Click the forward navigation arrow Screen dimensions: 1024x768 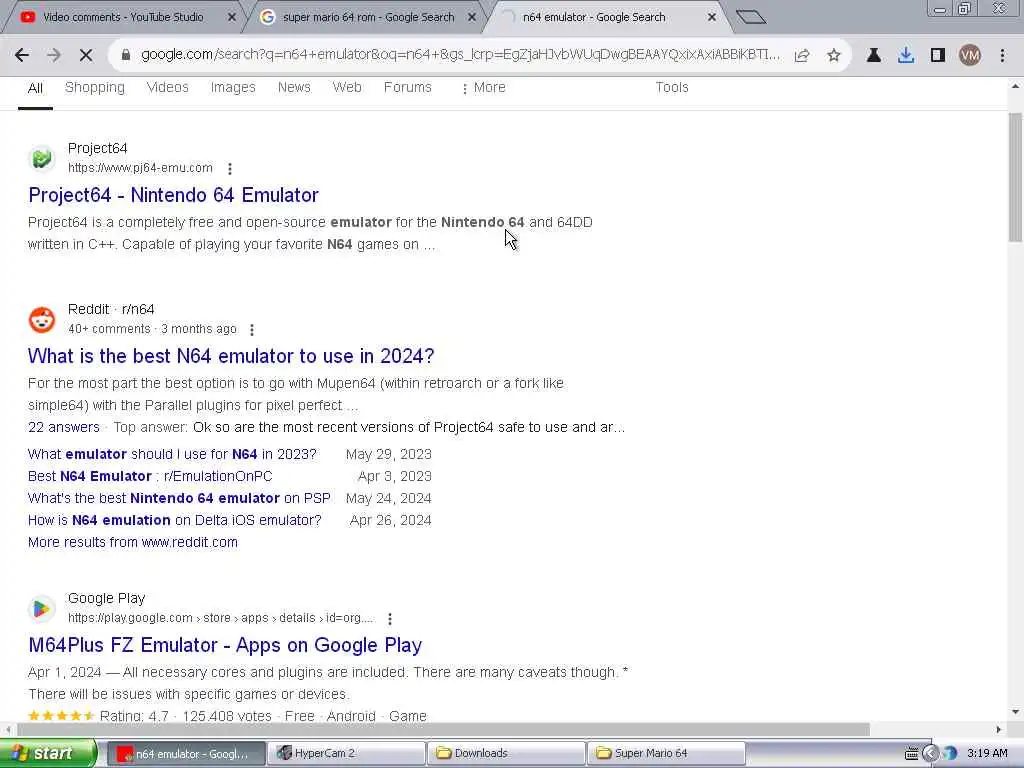point(54,56)
